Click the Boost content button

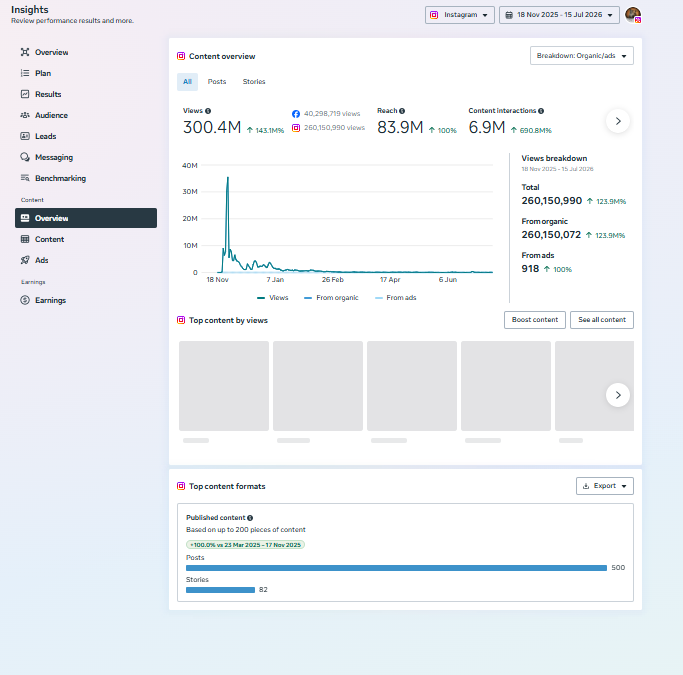(534, 320)
